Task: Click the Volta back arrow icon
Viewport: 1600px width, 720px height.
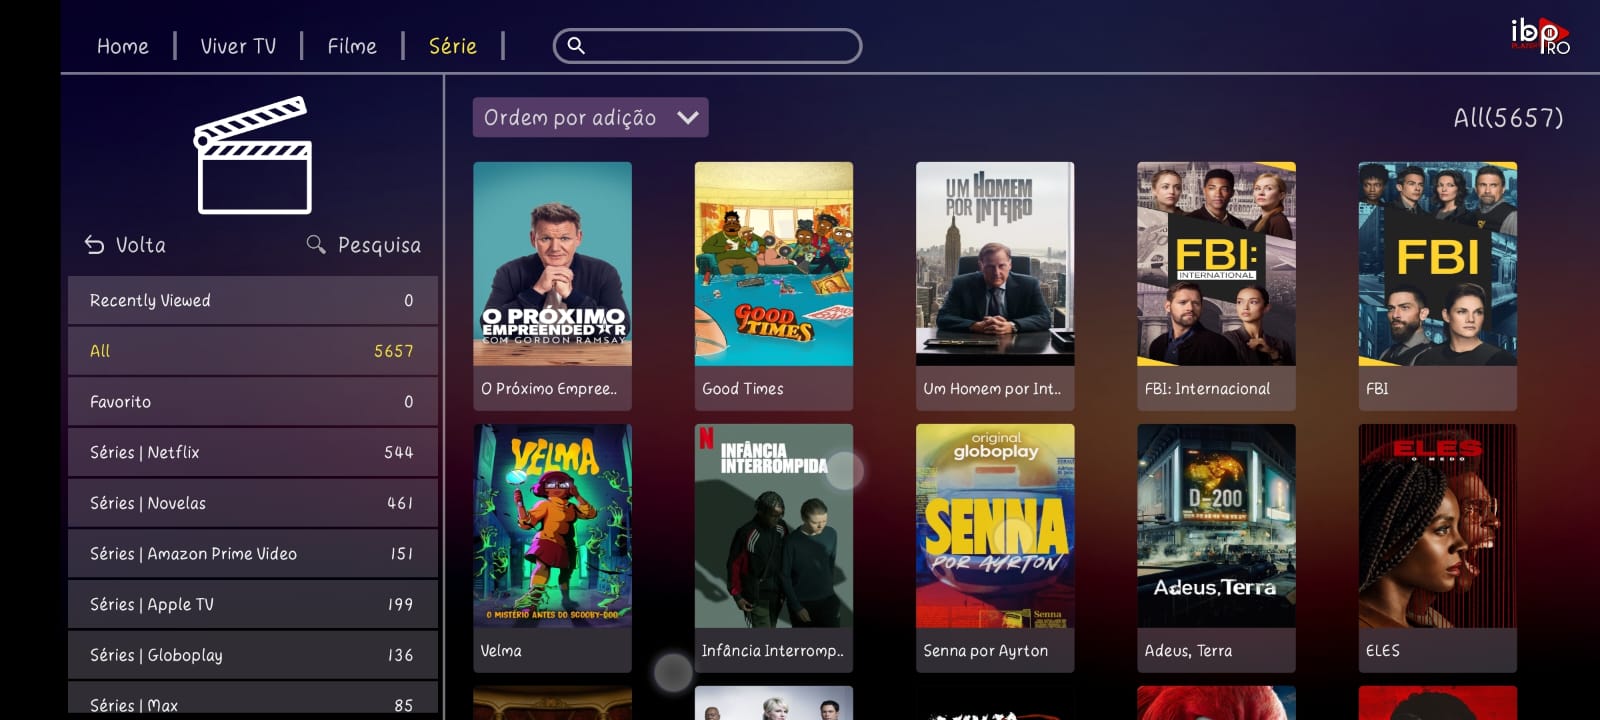Action: point(94,245)
